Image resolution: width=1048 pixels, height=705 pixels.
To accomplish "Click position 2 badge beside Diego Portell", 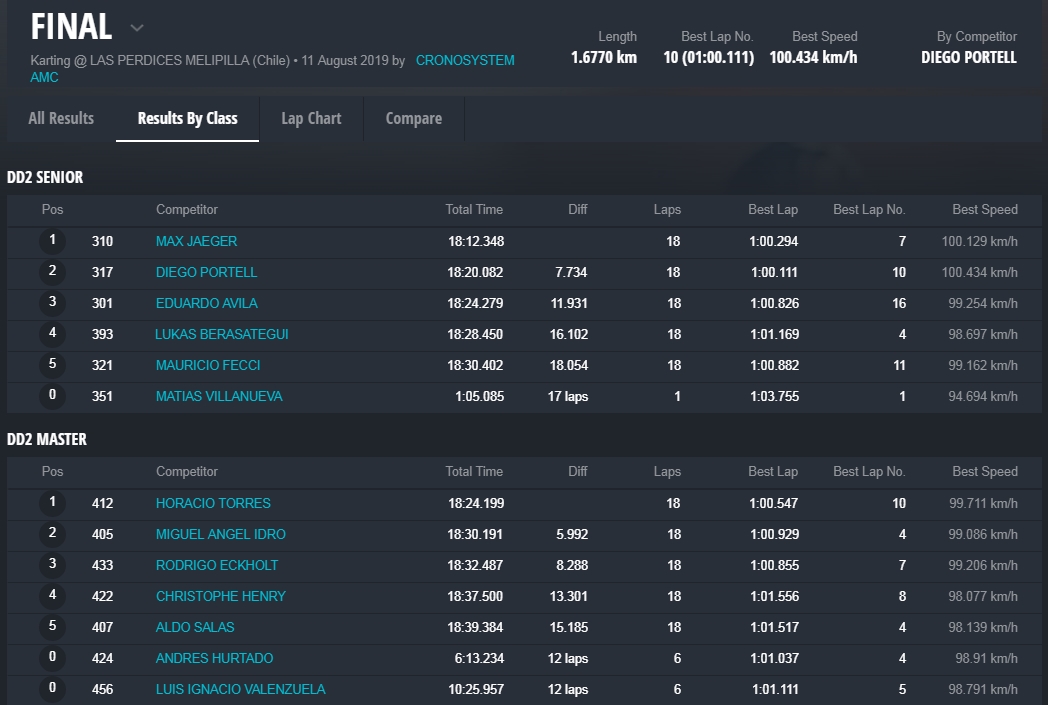I will [x=52, y=272].
